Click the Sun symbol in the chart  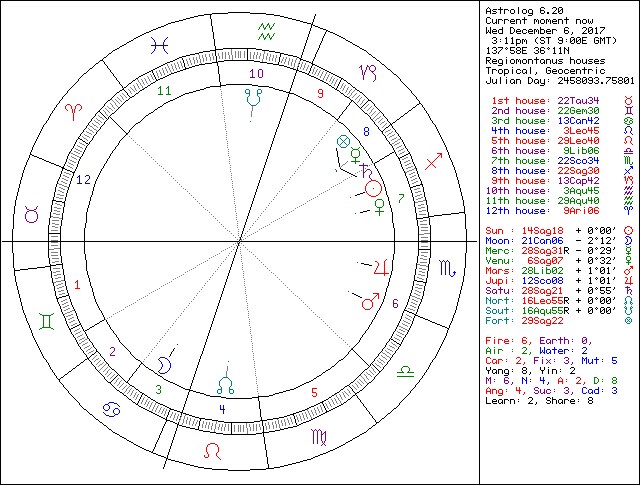pyautogui.click(x=373, y=189)
